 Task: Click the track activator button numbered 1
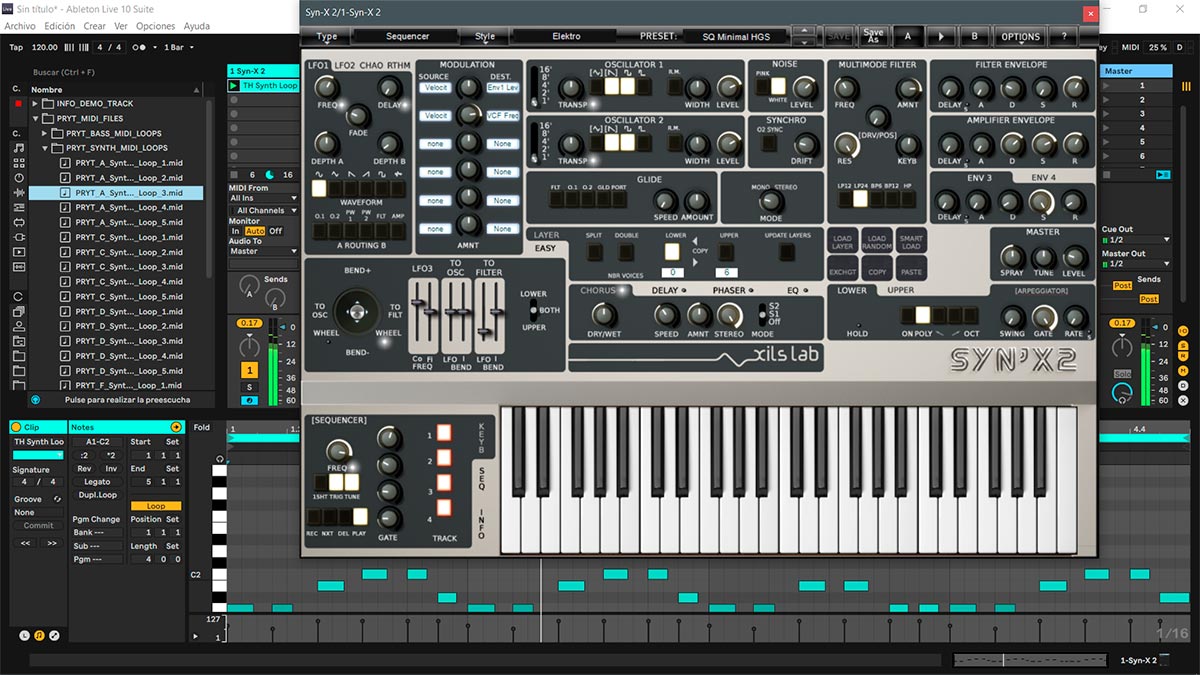(x=249, y=371)
